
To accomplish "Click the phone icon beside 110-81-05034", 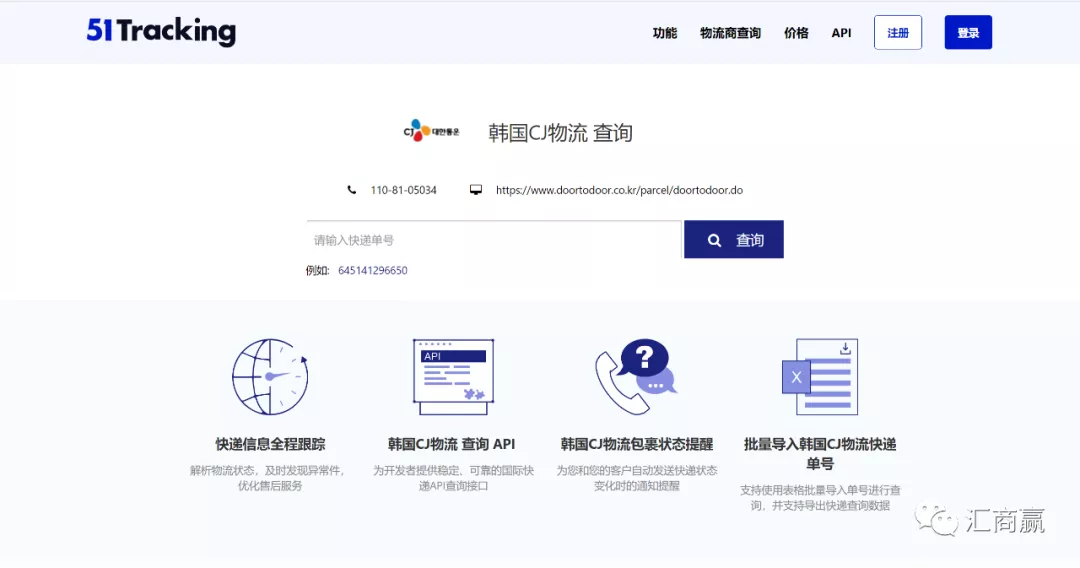I will tap(352, 190).
